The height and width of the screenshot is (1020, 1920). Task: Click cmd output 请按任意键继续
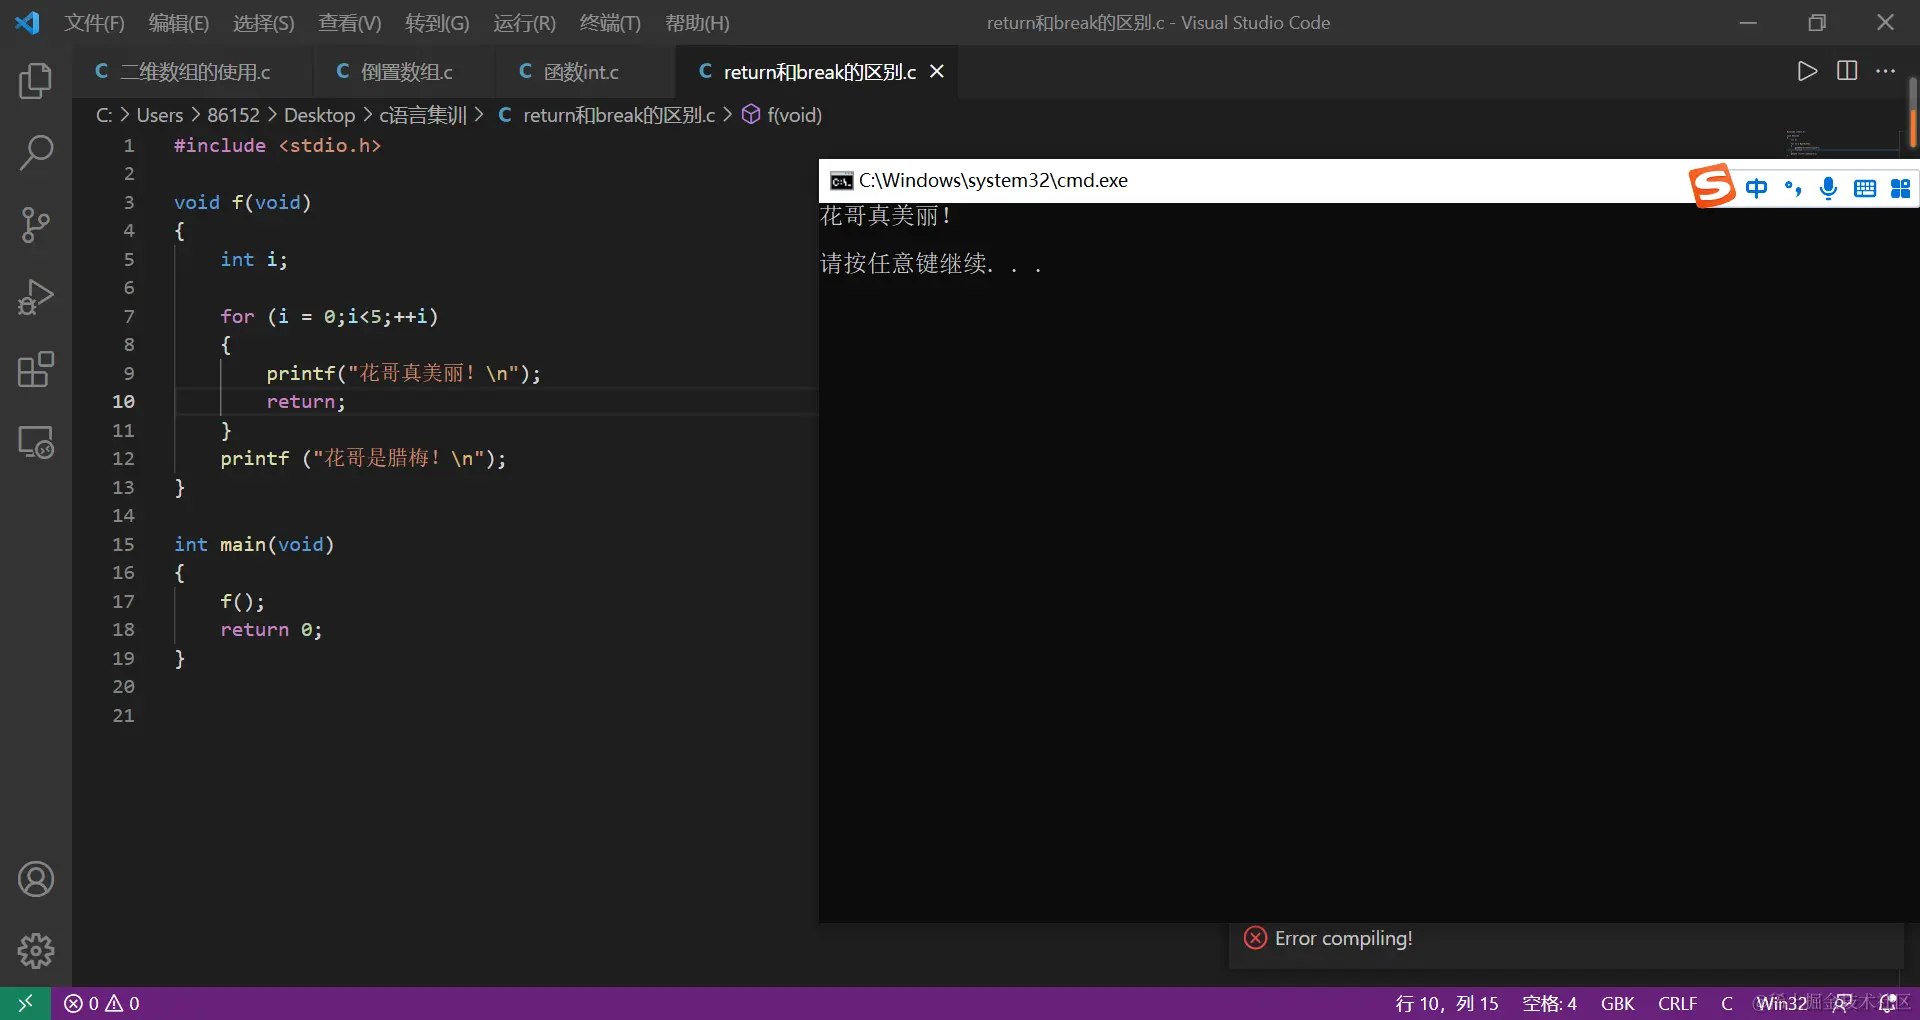(931, 263)
